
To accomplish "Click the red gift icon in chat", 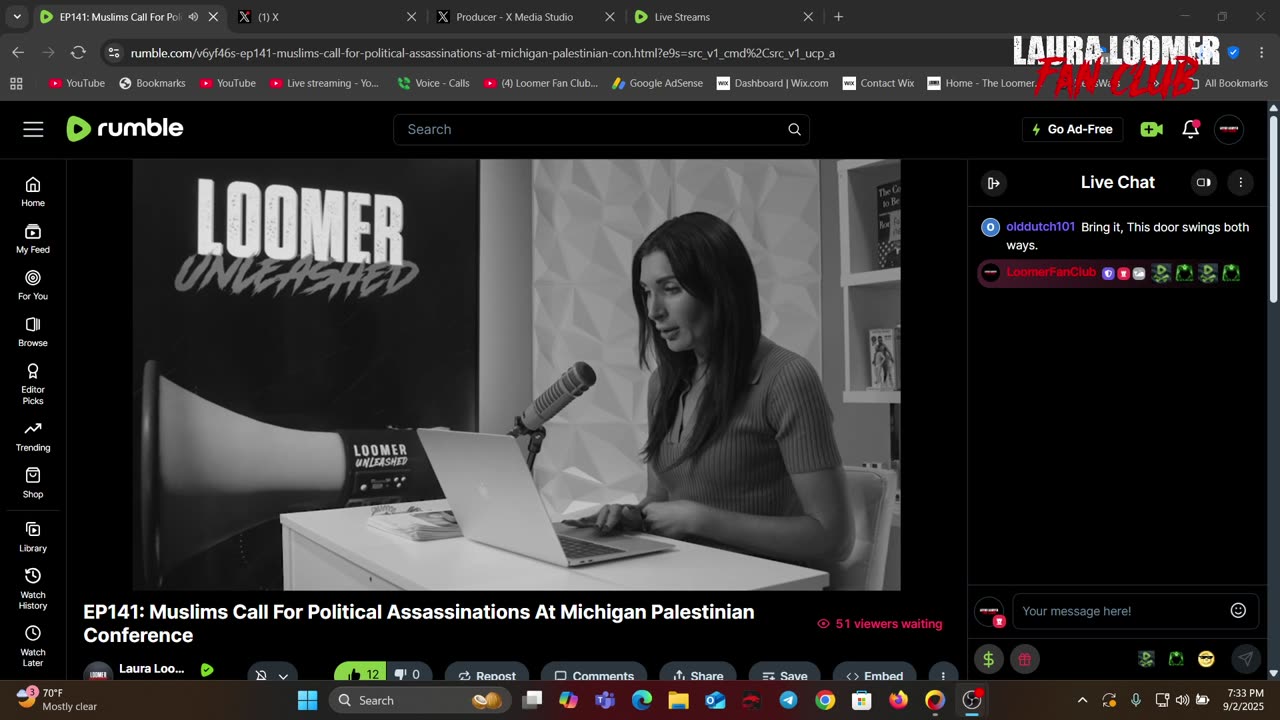I will coord(1025,658).
